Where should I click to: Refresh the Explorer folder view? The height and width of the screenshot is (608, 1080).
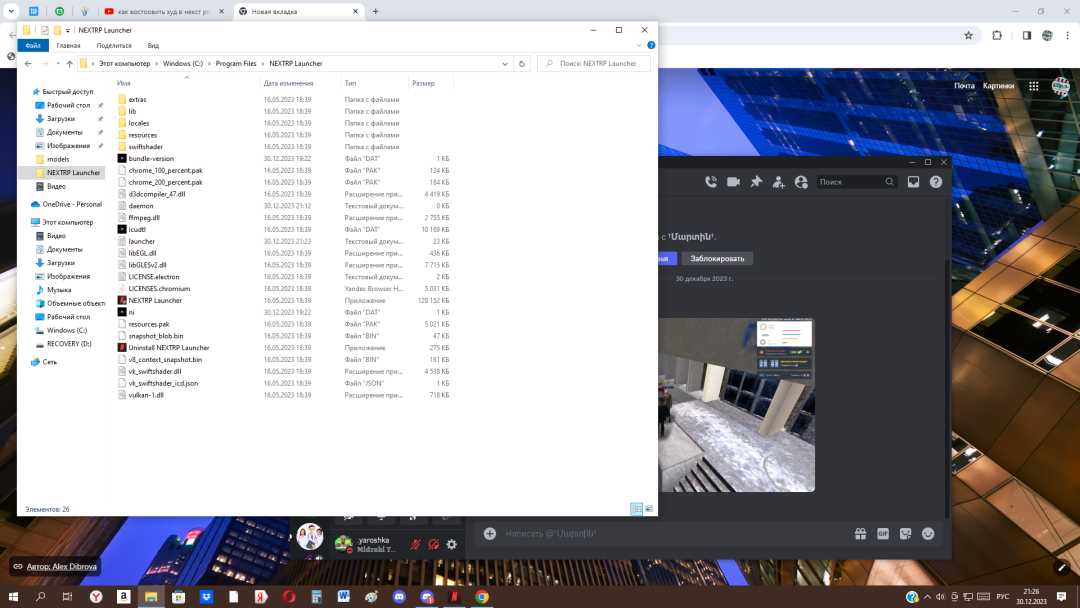522,63
